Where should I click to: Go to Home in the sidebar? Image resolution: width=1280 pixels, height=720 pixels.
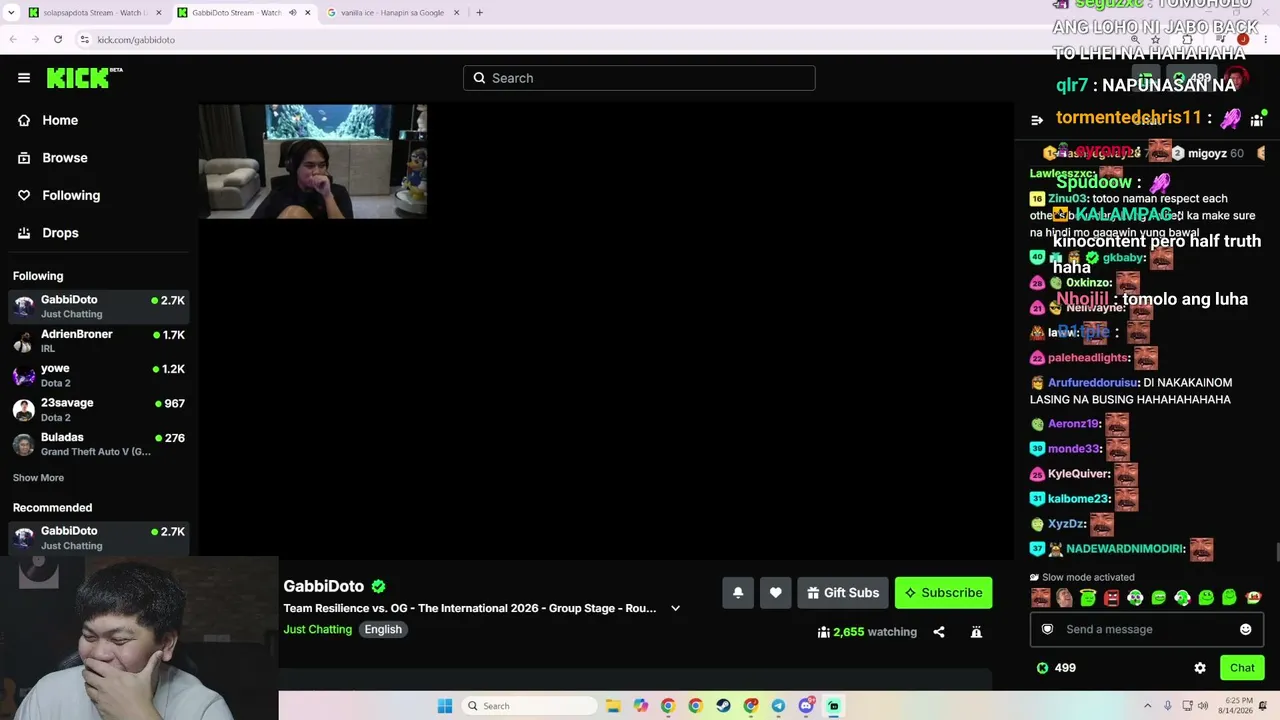60,120
